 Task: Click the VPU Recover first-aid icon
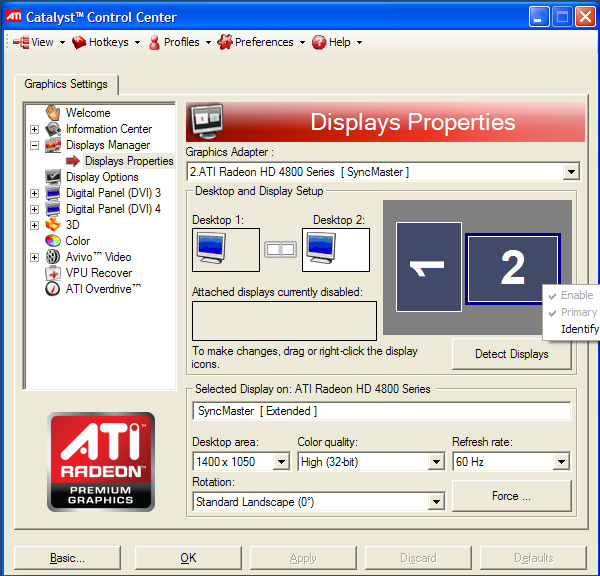tap(53, 273)
